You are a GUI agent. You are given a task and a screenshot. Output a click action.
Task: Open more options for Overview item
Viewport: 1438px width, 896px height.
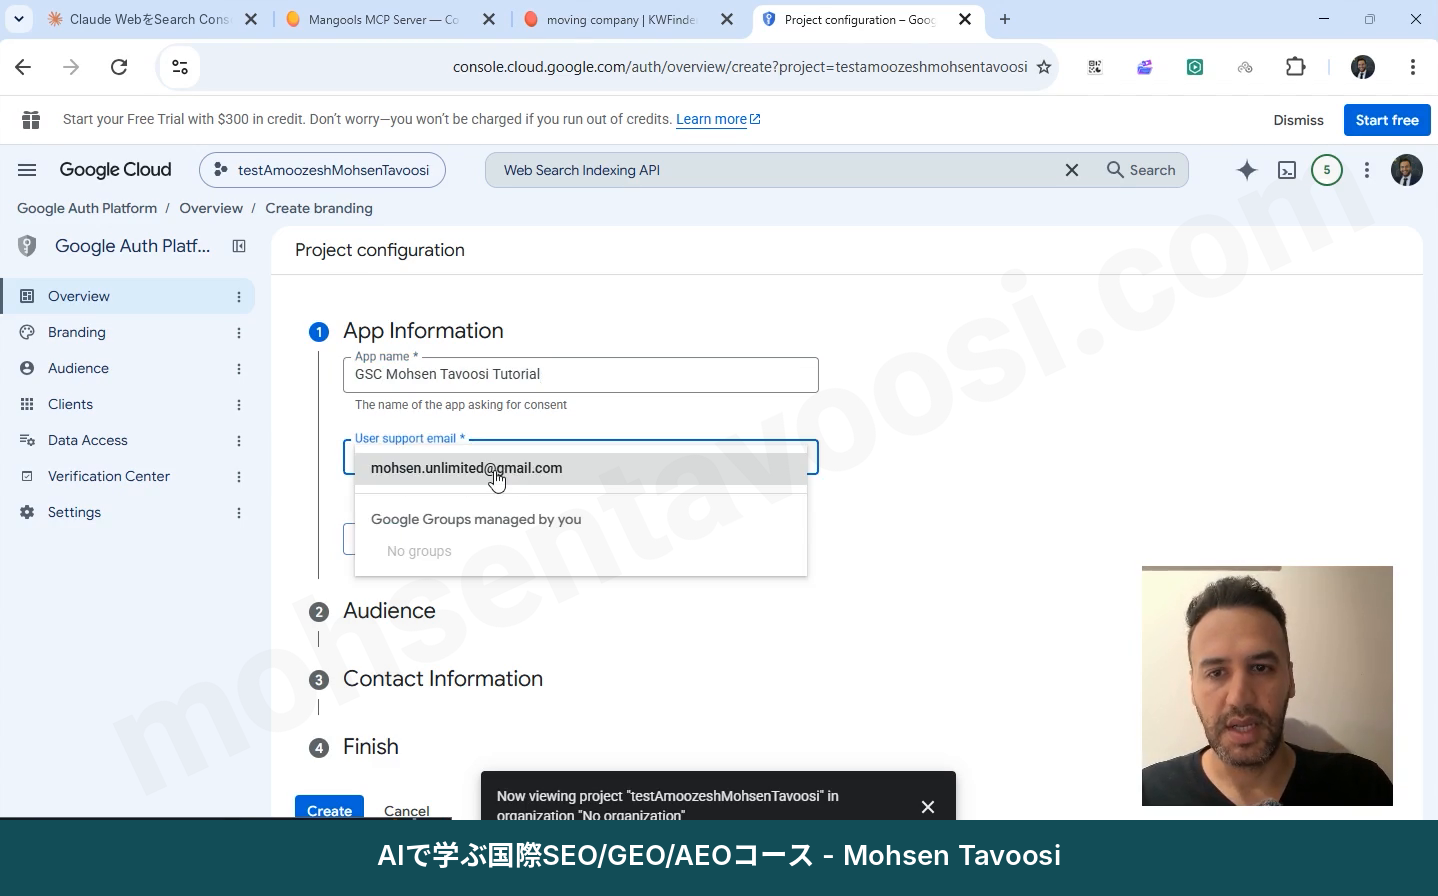pos(239,297)
